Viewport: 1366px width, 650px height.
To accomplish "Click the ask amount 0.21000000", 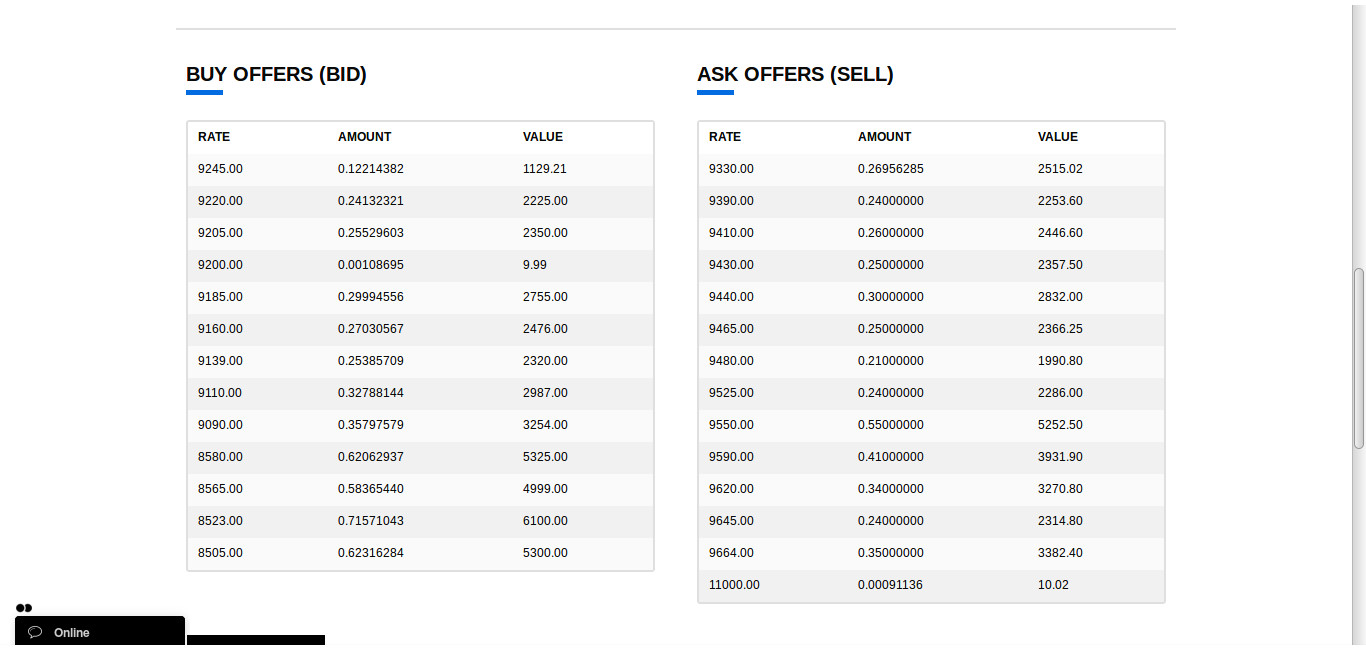I will tap(891, 361).
